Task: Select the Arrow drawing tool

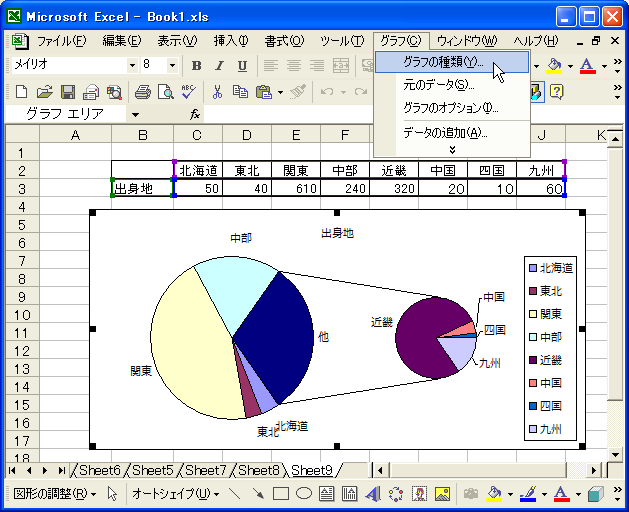Action: click(258, 494)
